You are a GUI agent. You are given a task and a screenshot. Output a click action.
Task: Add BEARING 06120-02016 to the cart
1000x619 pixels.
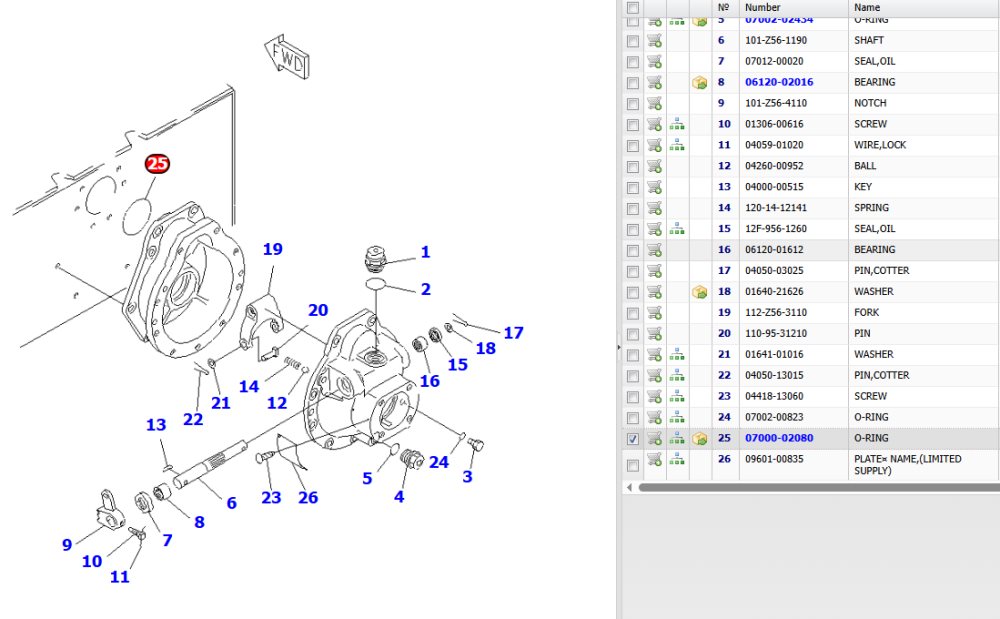[x=654, y=82]
